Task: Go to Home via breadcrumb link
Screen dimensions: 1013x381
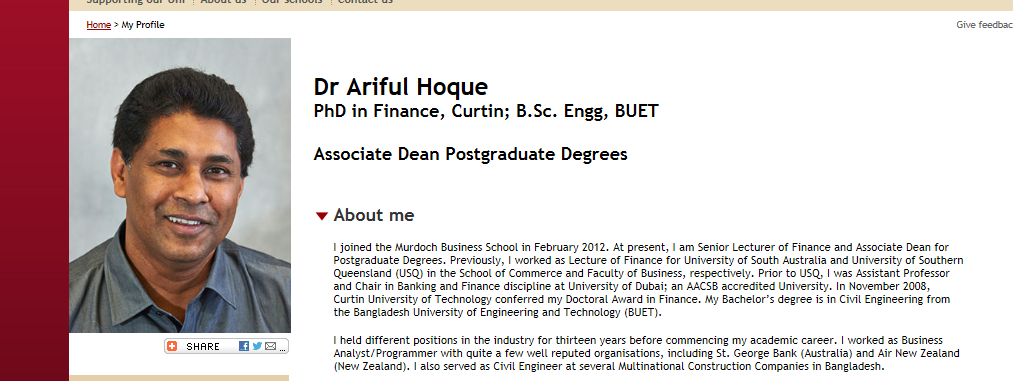Action: 99,25
